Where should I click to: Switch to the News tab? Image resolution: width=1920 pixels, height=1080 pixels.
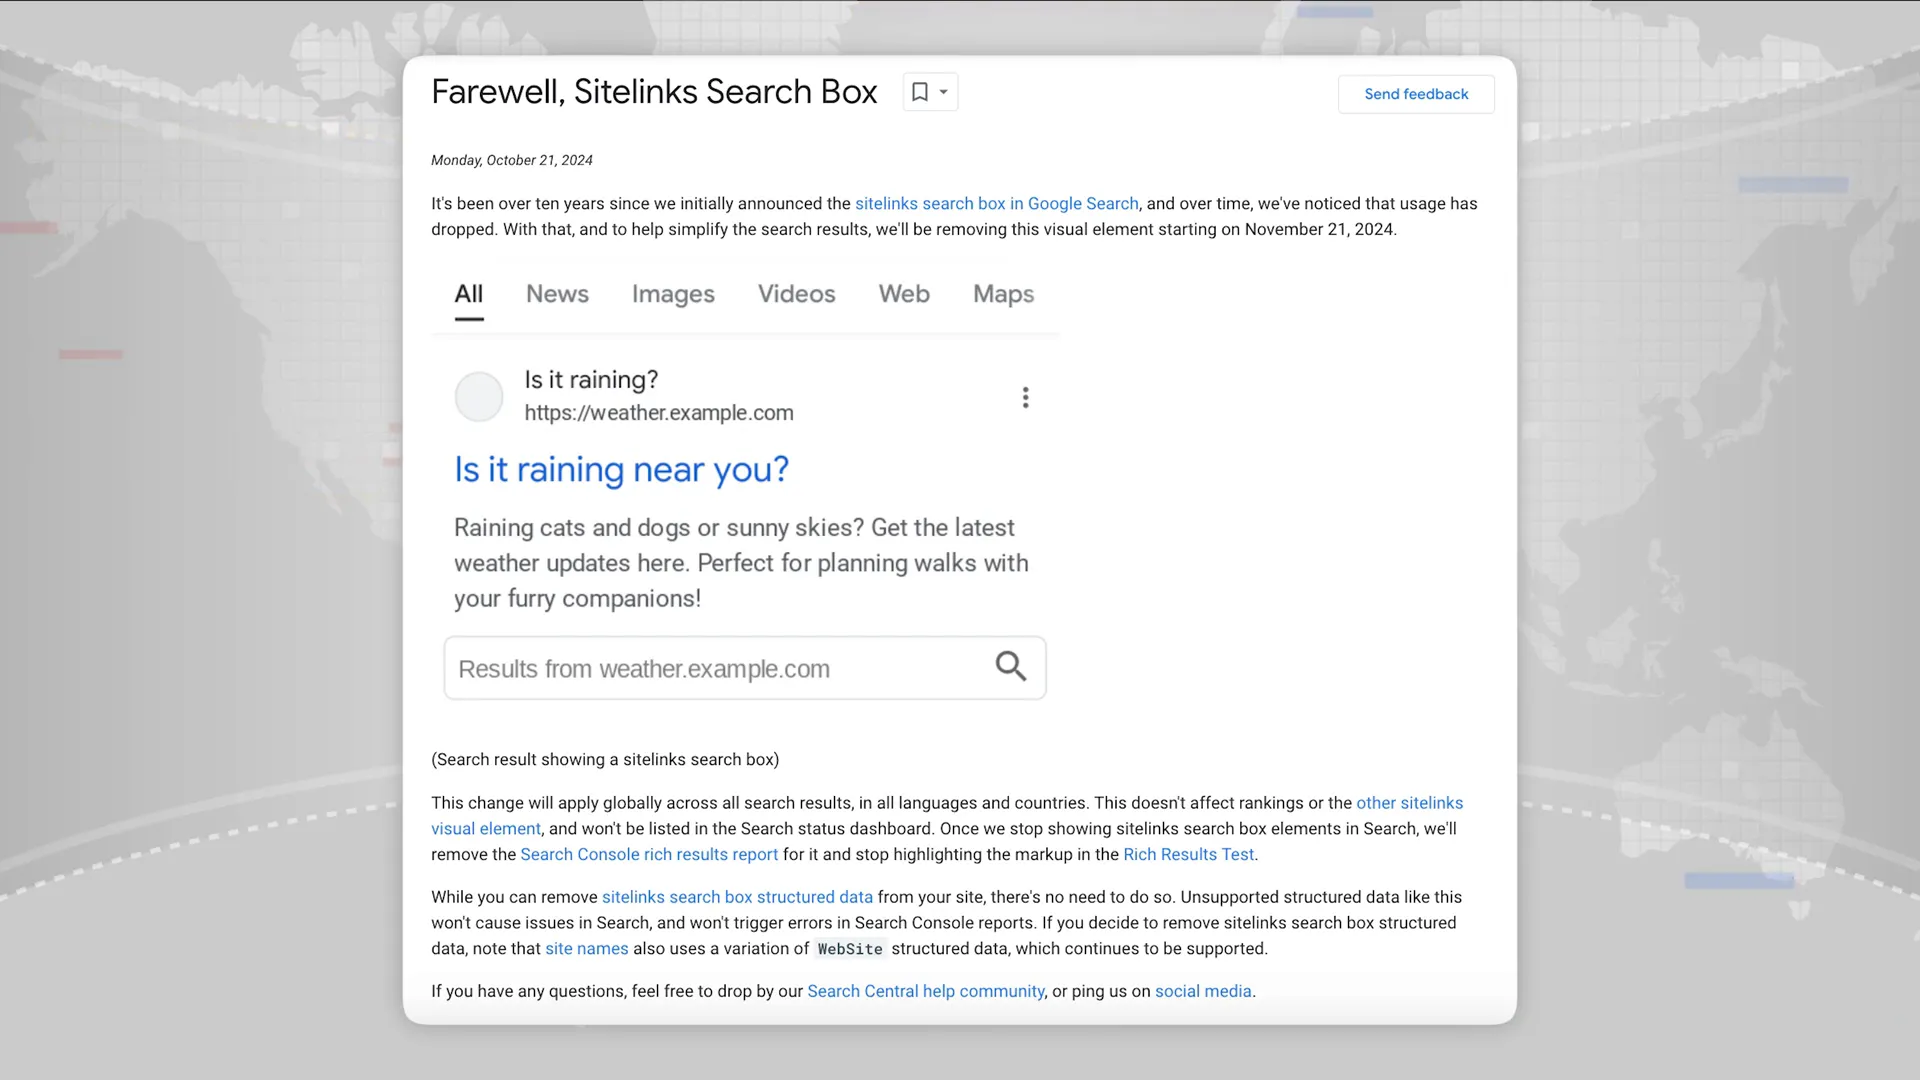pos(557,294)
